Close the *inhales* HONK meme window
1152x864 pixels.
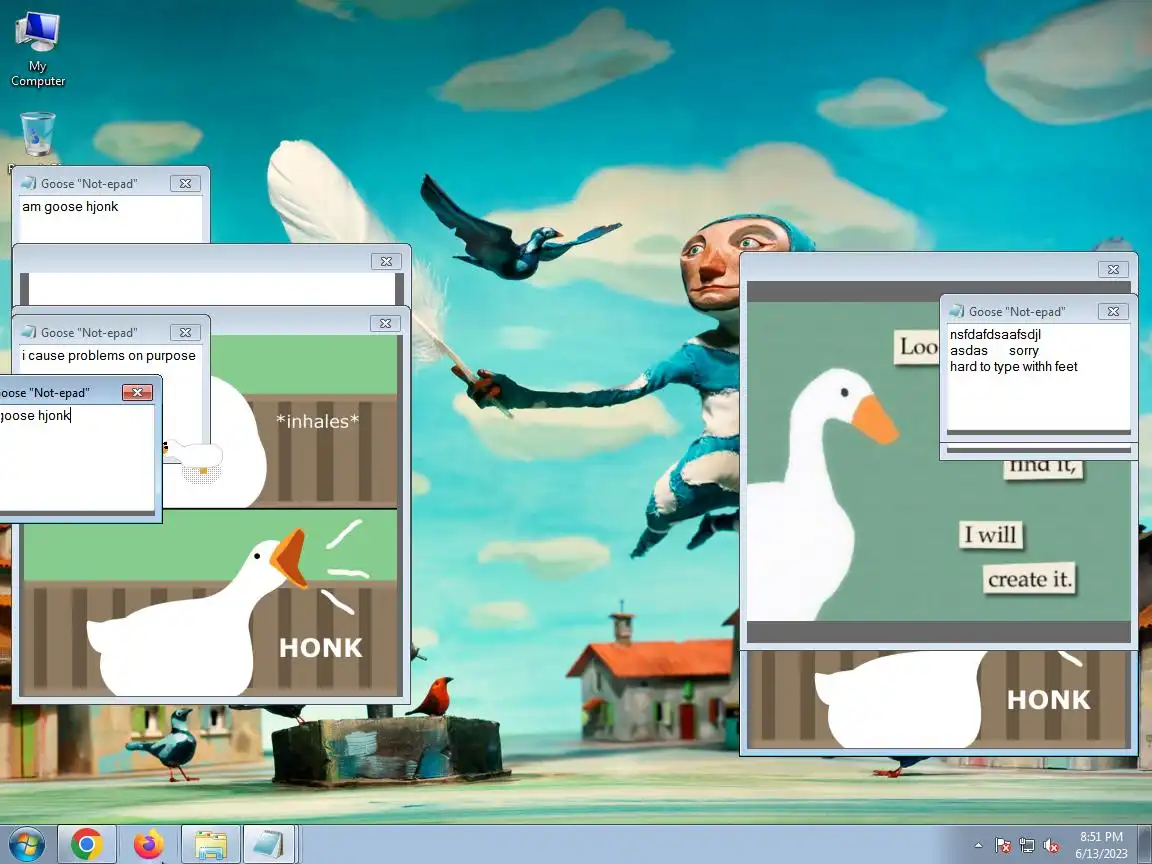[385, 323]
